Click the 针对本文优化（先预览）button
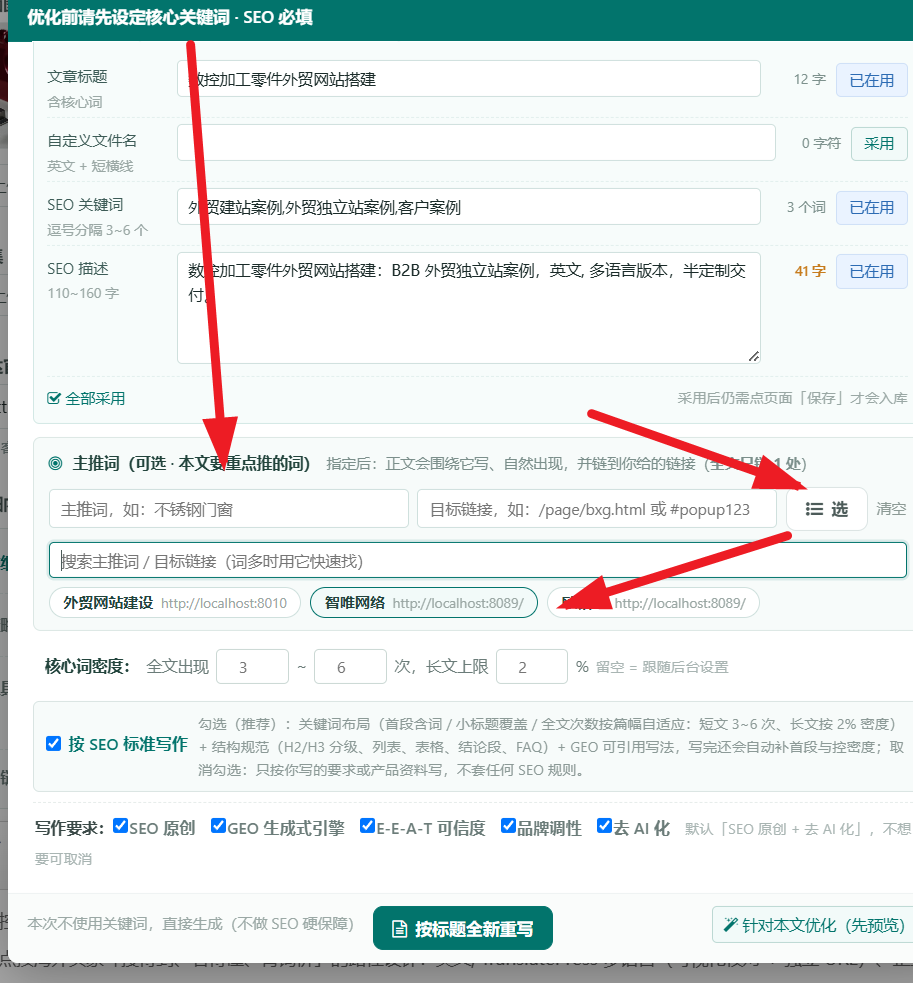 813,925
